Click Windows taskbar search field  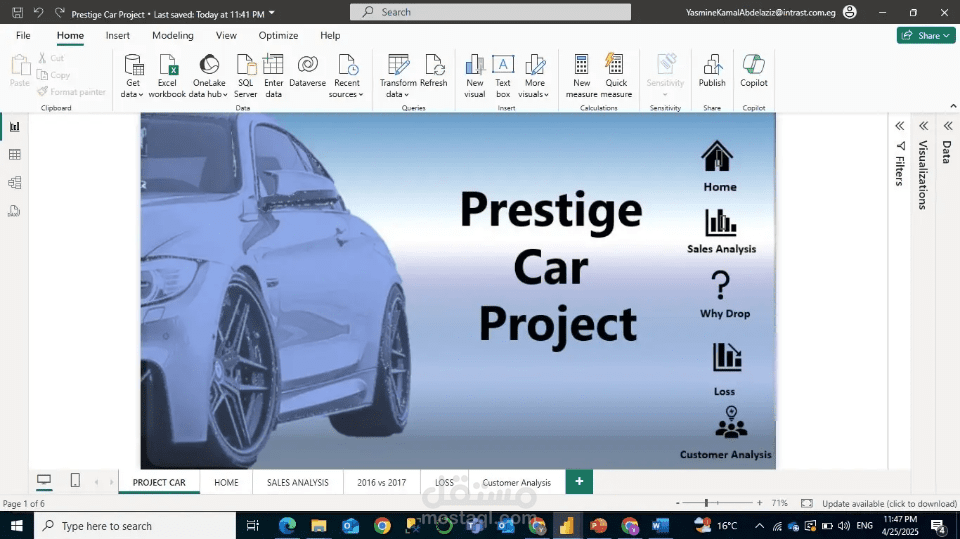pos(135,526)
